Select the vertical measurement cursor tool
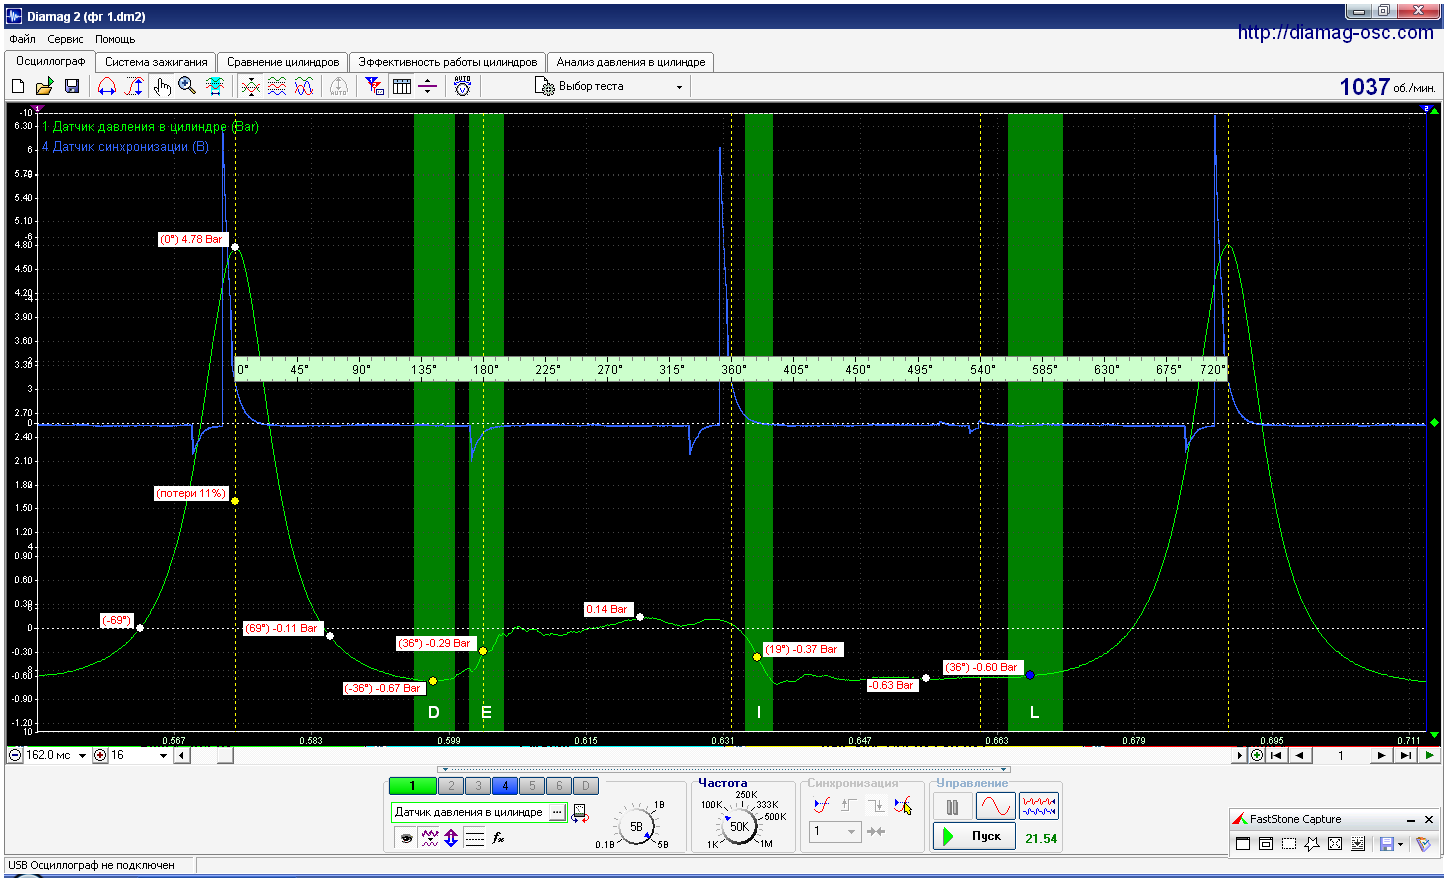This screenshot has width=1448, height=878. tap(134, 87)
